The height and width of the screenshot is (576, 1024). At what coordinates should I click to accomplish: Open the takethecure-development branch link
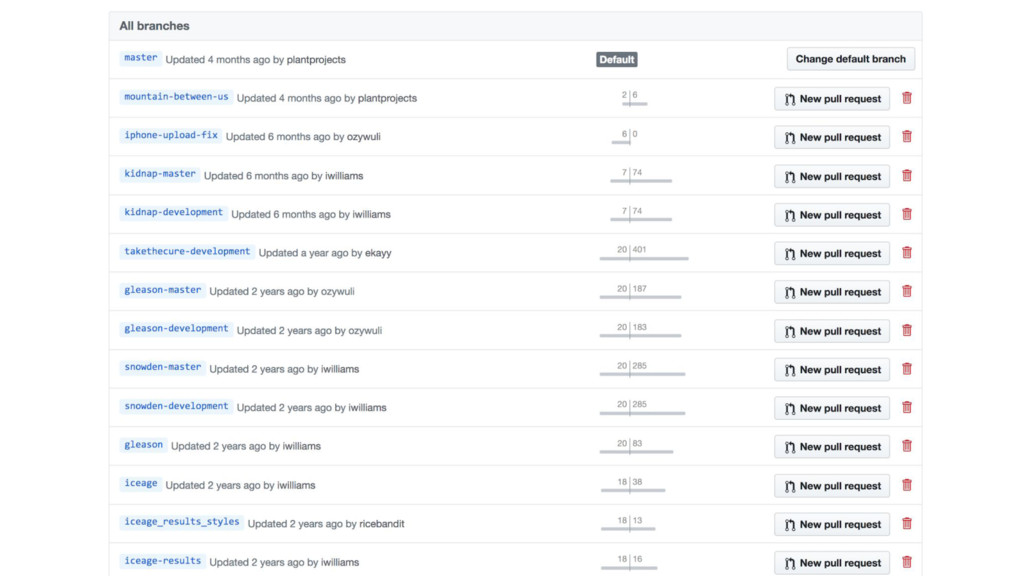point(187,251)
